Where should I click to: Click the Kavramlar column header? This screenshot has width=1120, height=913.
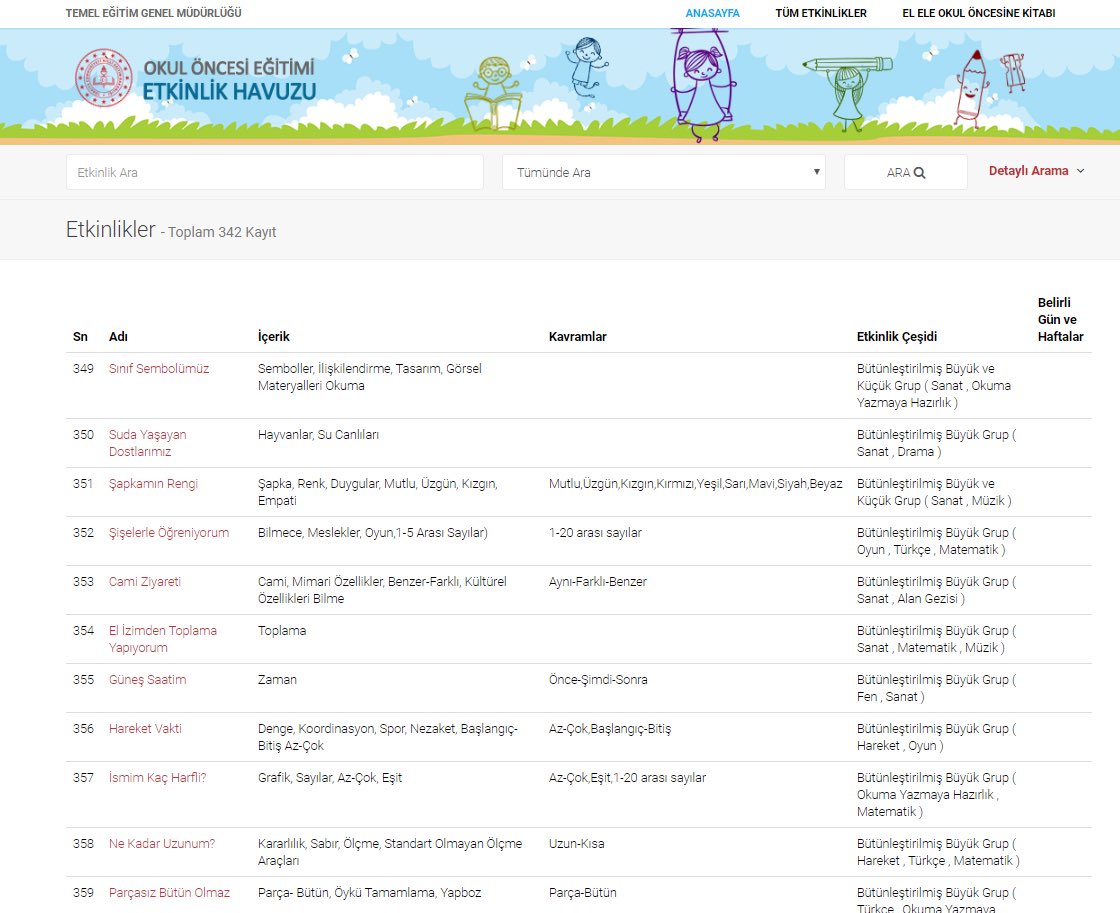(577, 336)
